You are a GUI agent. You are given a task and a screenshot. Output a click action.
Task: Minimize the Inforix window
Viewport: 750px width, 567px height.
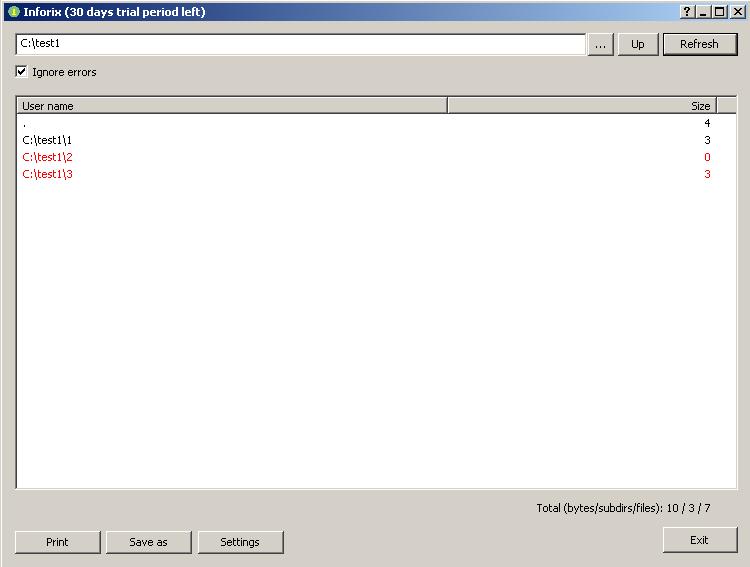click(x=703, y=12)
